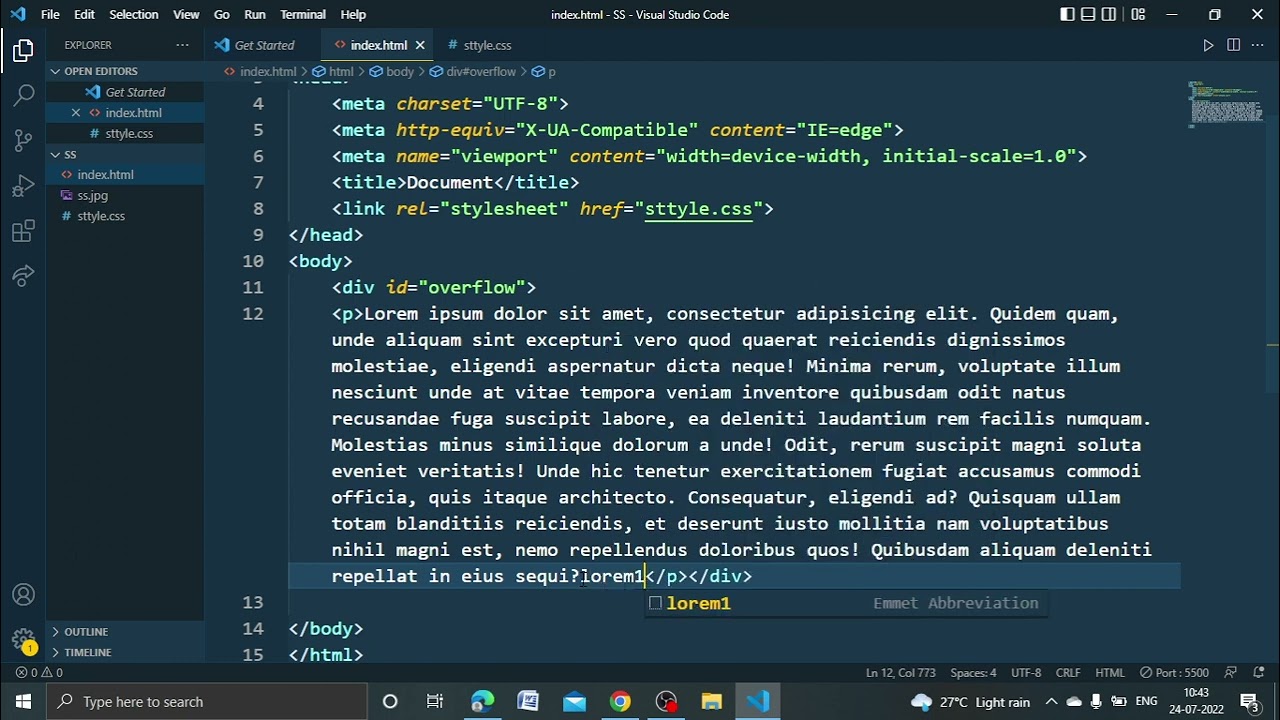Viewport: 1280px width, 720px height.
Task: Click the Windows Start button
Action: tap(23, 701)
